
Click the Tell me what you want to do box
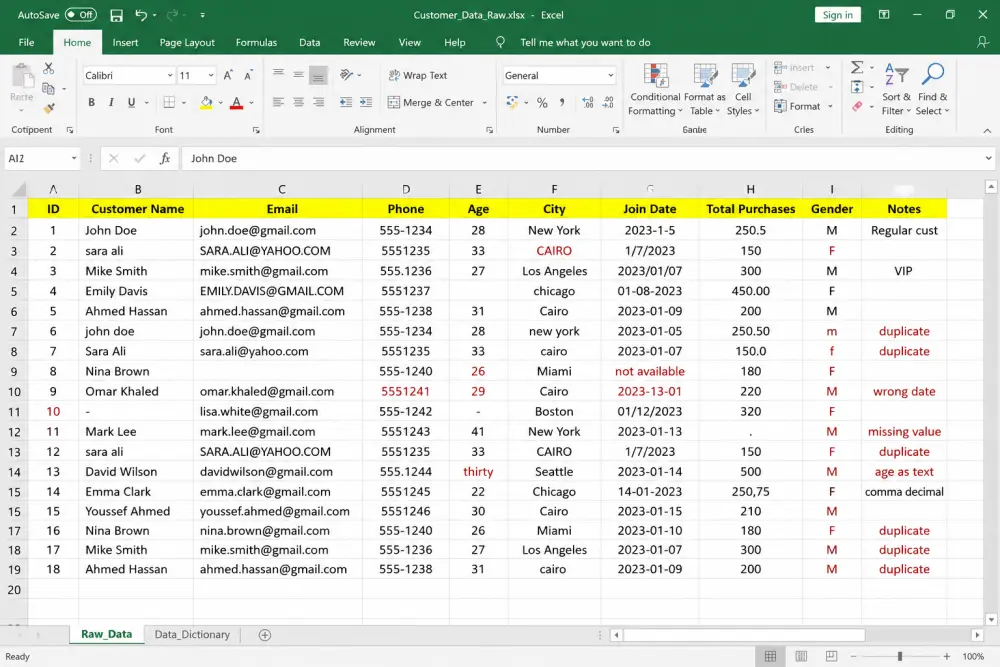click(585, 43)
